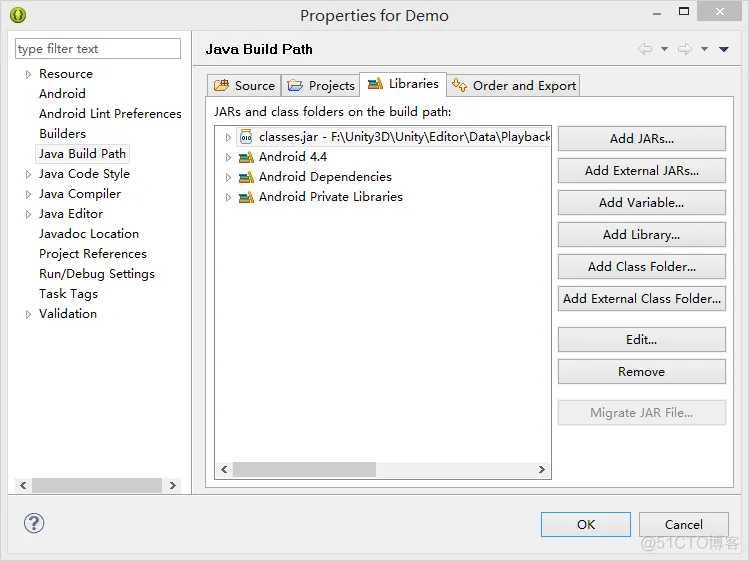Expand the Java Compiler category
749x561 pixels.
click(28, 194)
